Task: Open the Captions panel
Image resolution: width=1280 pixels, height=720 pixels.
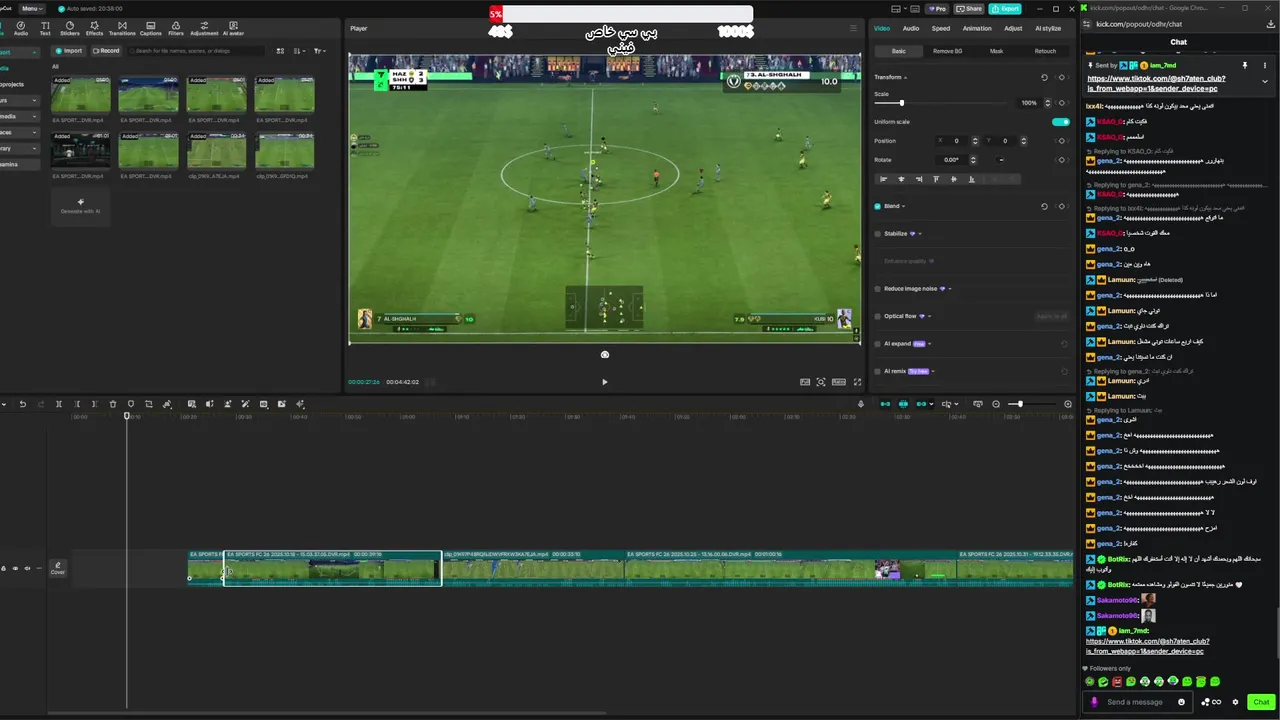Action: pyautogui.click(x=151, y=28)
